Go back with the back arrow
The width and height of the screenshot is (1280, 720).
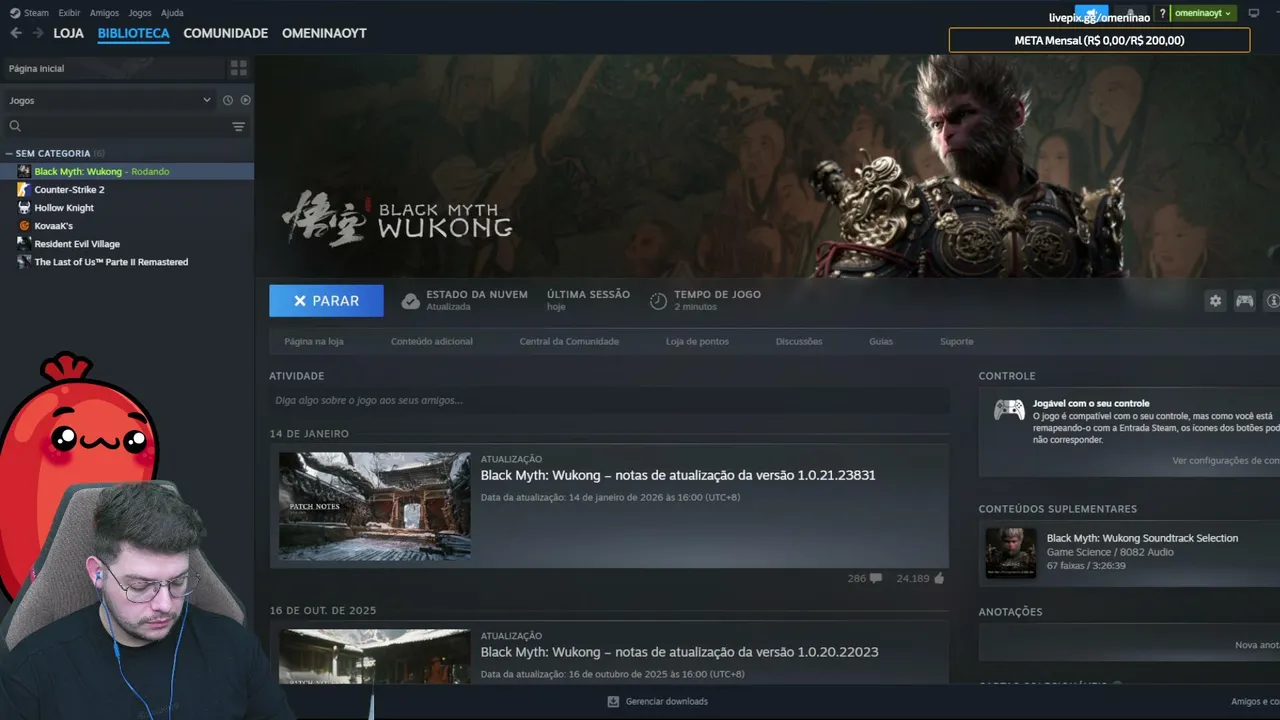[x=16, y=33]
